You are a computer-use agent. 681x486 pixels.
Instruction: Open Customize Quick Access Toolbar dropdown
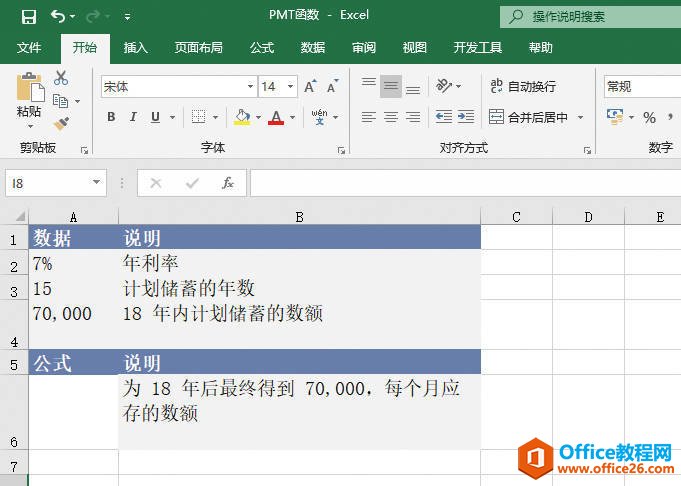(128, 17)
